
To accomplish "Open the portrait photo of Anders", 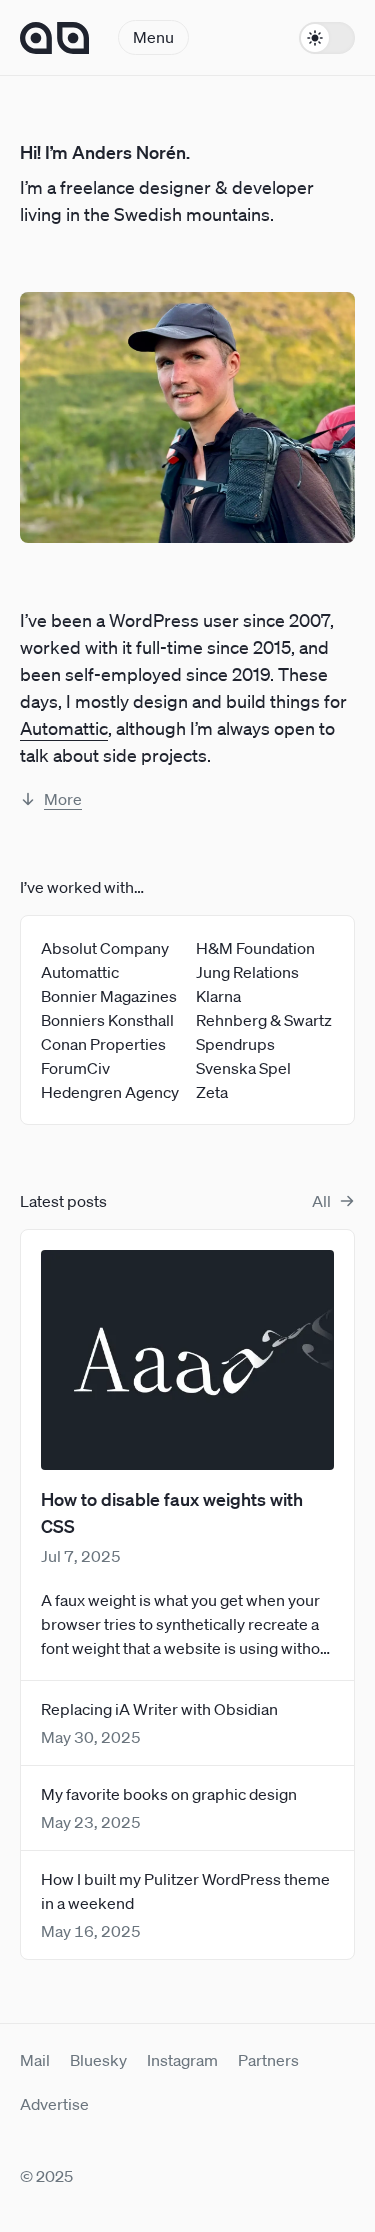I will pyautogui.click(x=187, y=417).
